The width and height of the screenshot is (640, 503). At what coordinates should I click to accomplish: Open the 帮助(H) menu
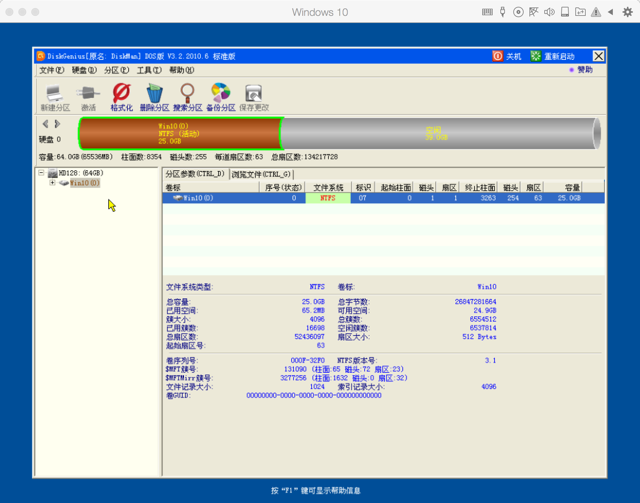[x=182, y=70]
